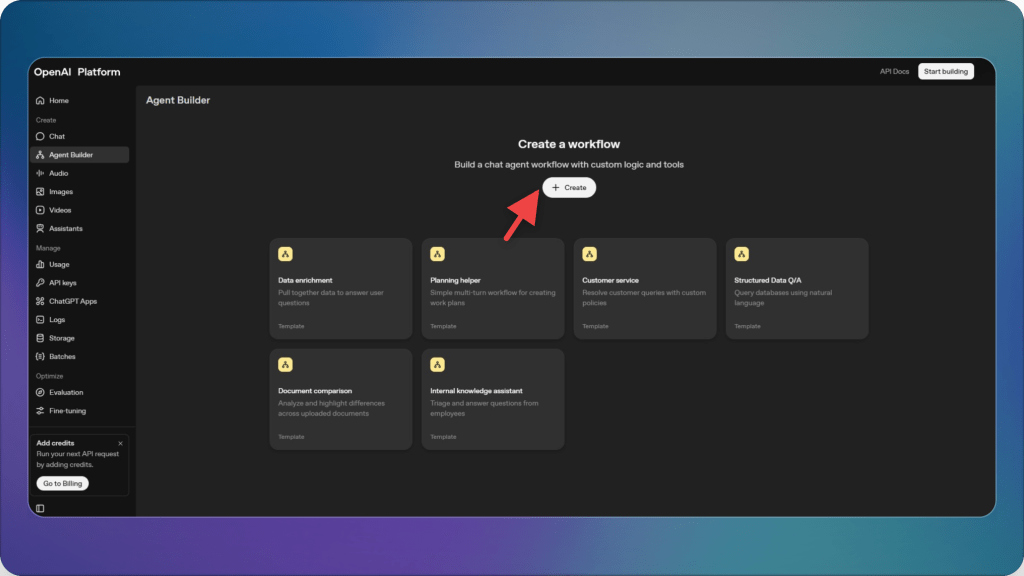This screenshot has width=1024, height=576.
Task: Click the Add credits heading text
Action: point(56,443)
